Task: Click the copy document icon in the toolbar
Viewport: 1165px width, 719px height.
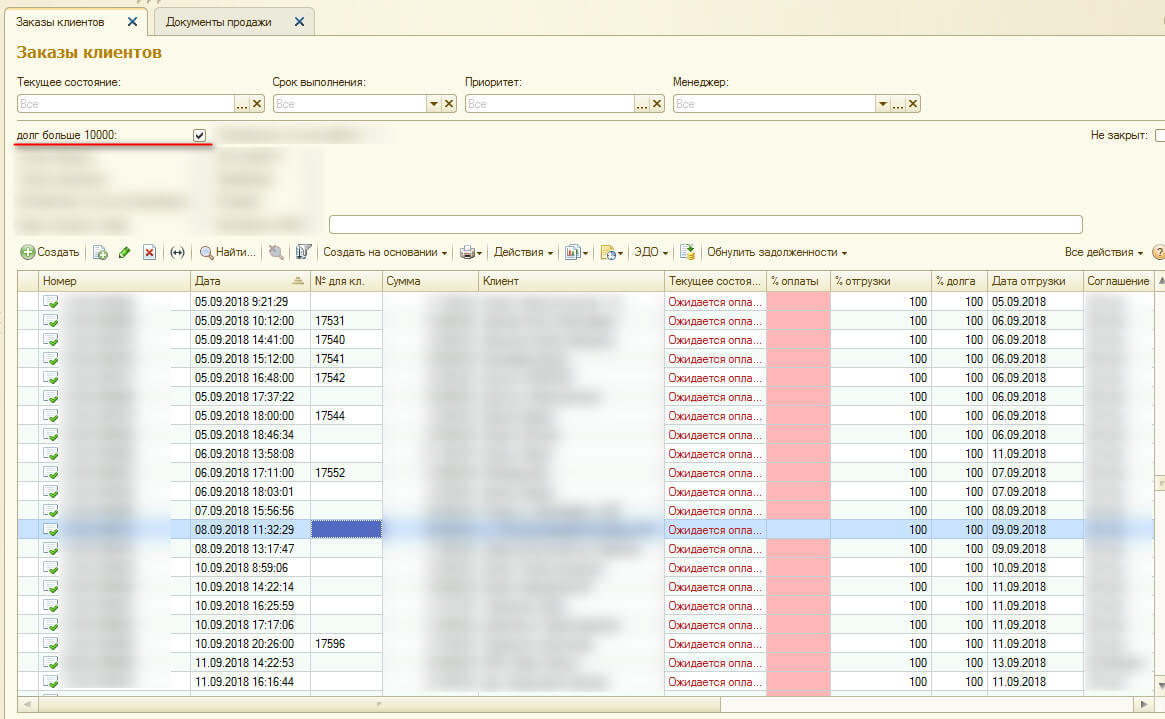Action: [x=99, y=253]
